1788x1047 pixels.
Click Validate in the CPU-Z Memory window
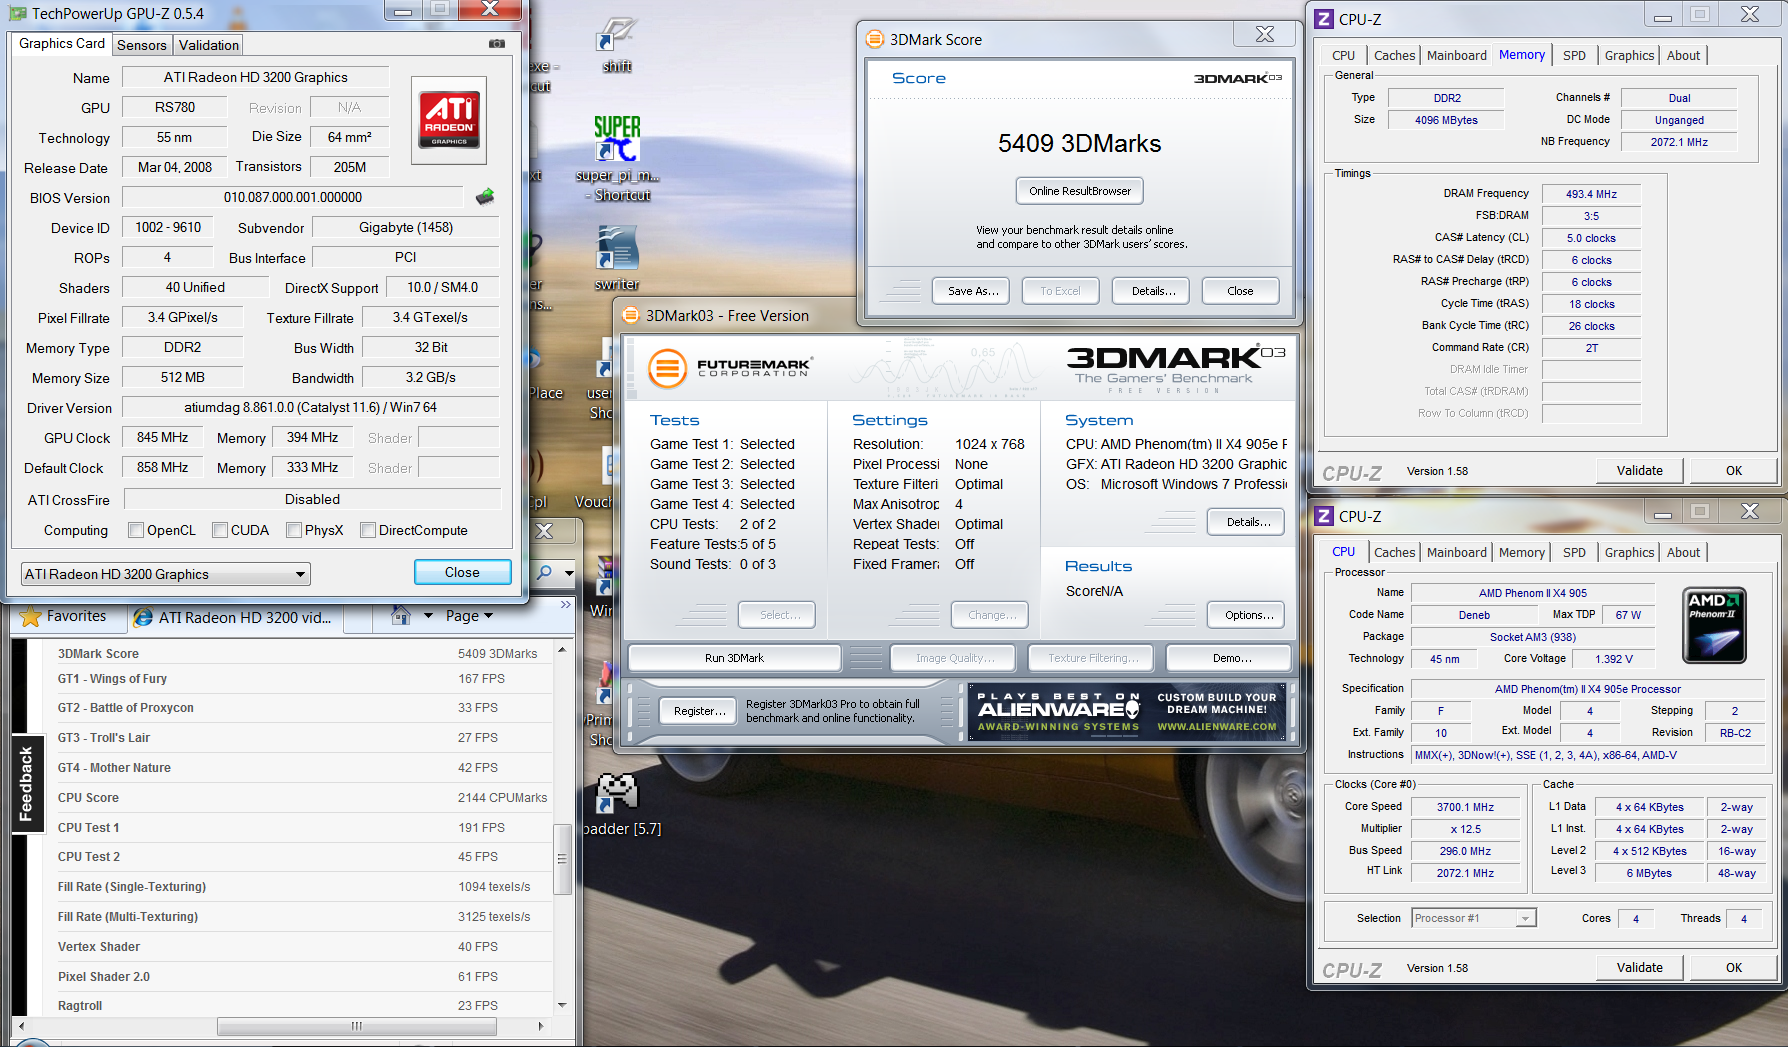point(1639,470)
